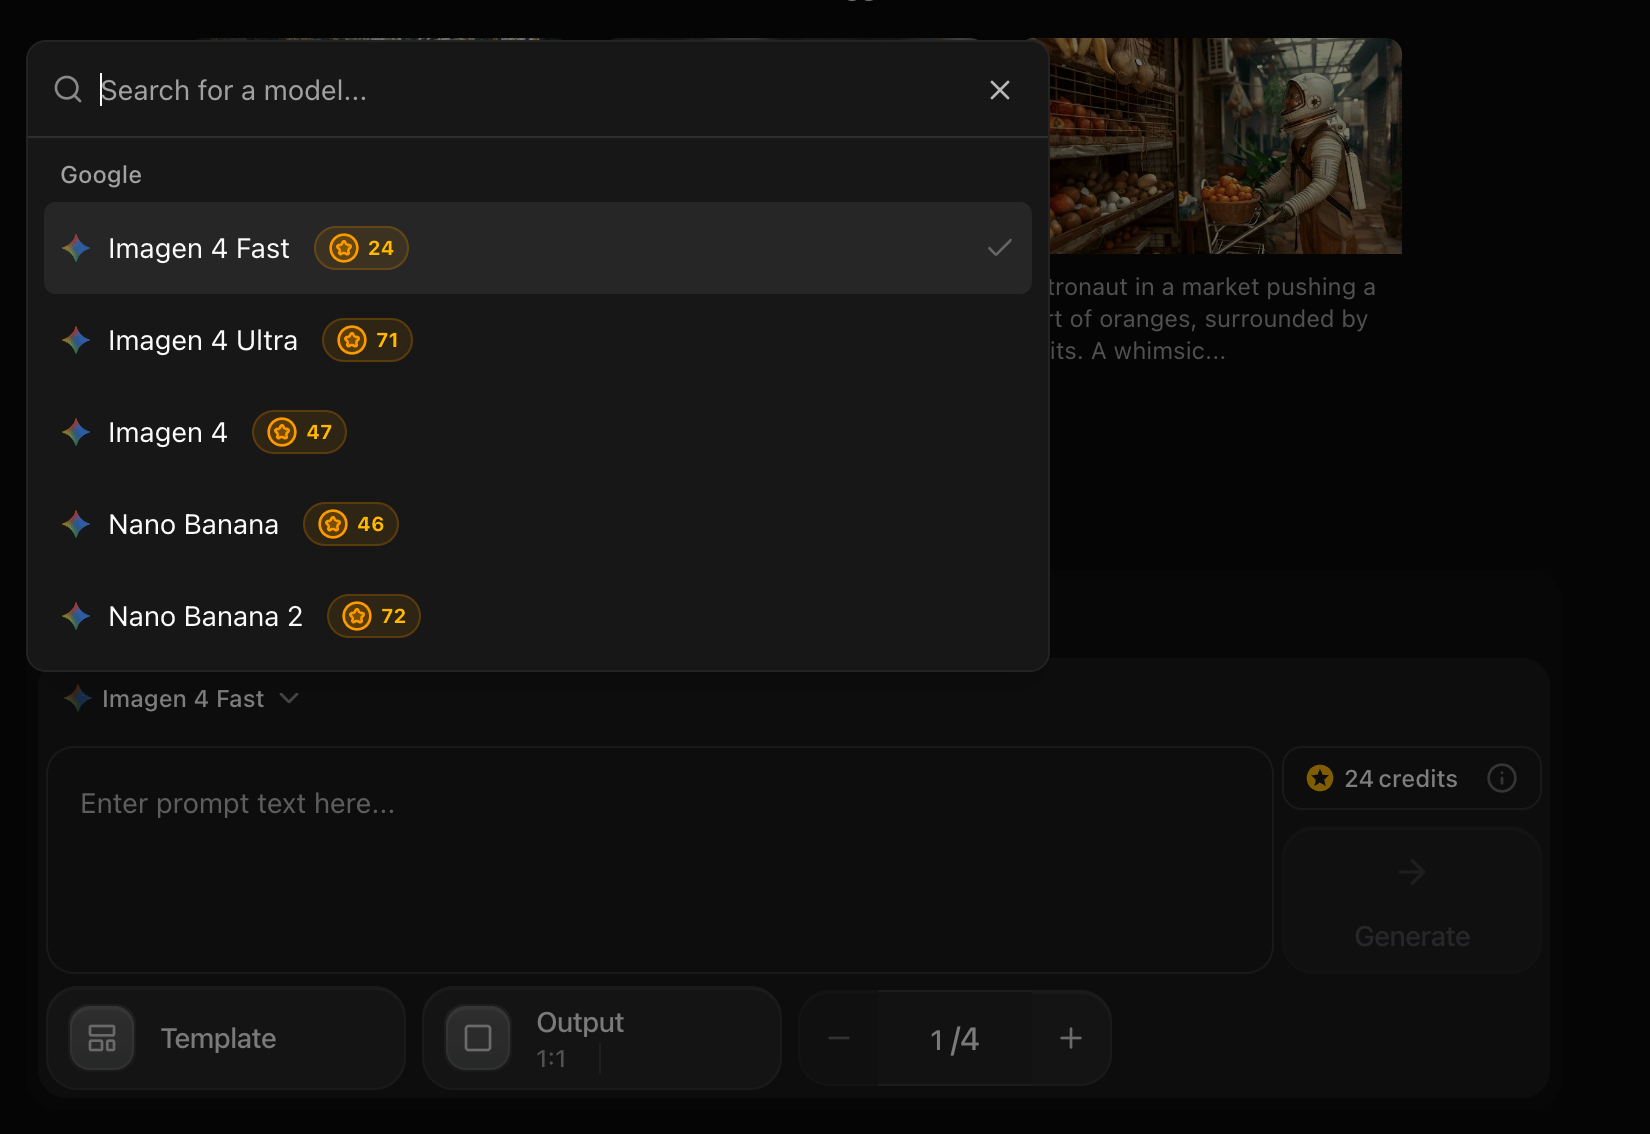This screenshot has width=1650, height=1134.
Task: Decrease image count with minus button
Action: tap(839, 1038)
